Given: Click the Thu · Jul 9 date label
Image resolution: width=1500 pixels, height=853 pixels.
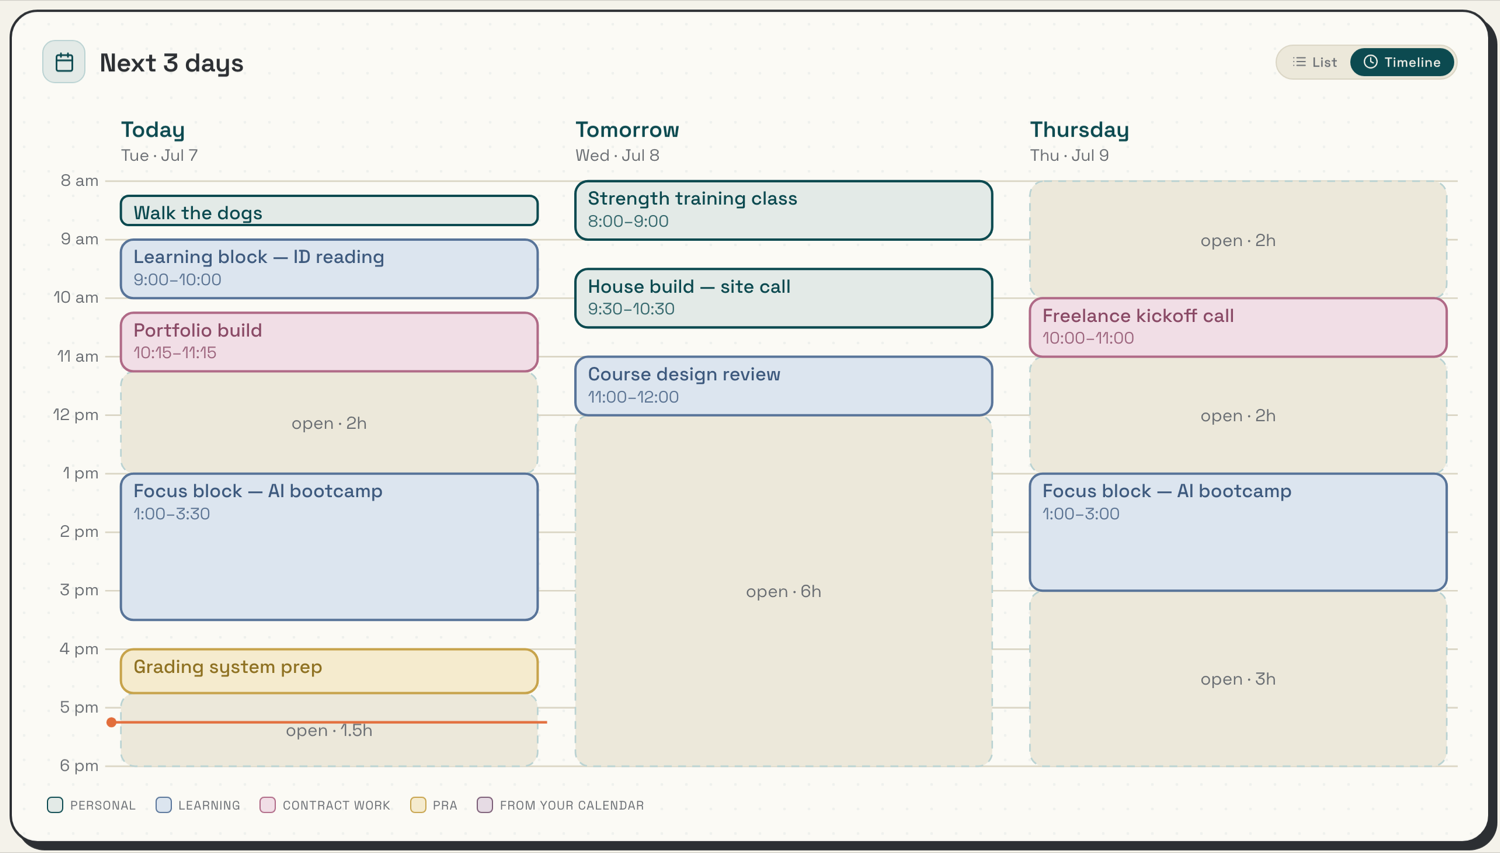Looking at the screenshot, I should click(x=1069, y=155).
